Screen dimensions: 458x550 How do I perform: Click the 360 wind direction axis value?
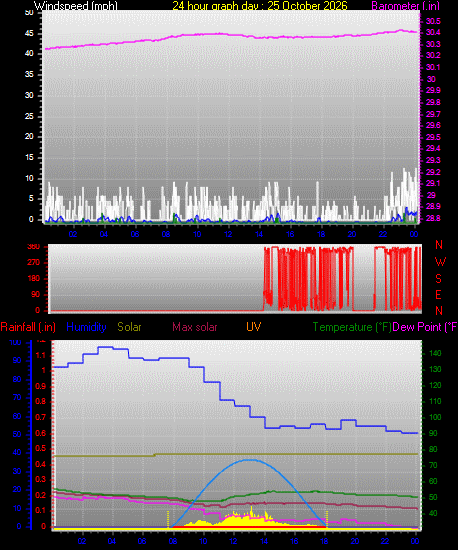(x=34, y=247)
